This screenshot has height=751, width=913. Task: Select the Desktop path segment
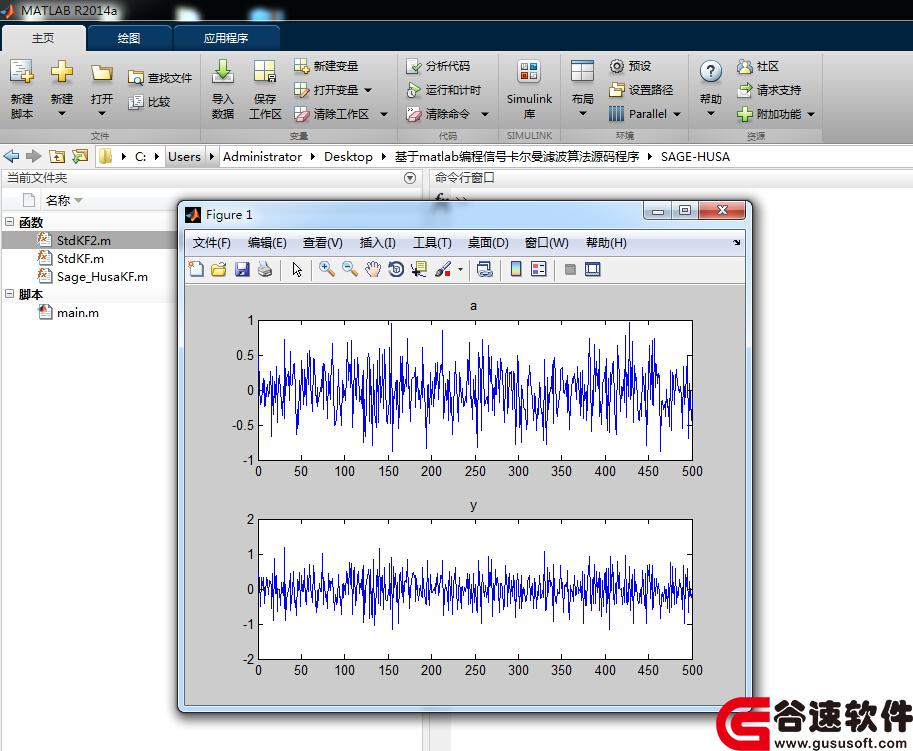click(348, 157)
